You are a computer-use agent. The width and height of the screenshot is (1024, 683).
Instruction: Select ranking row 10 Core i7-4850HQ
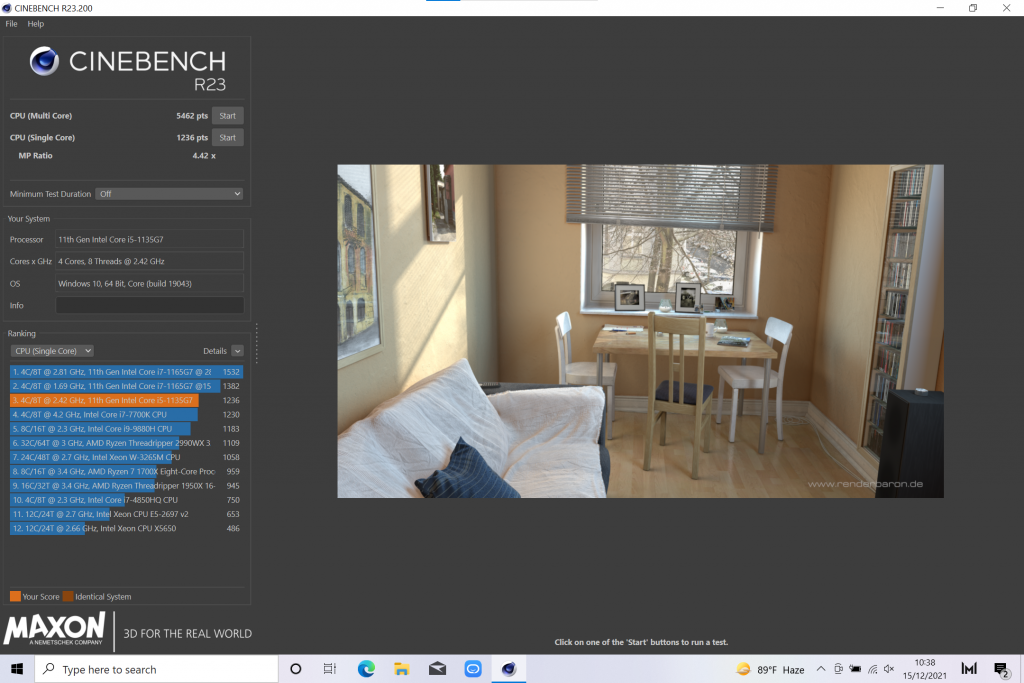(x=126, y=500)
